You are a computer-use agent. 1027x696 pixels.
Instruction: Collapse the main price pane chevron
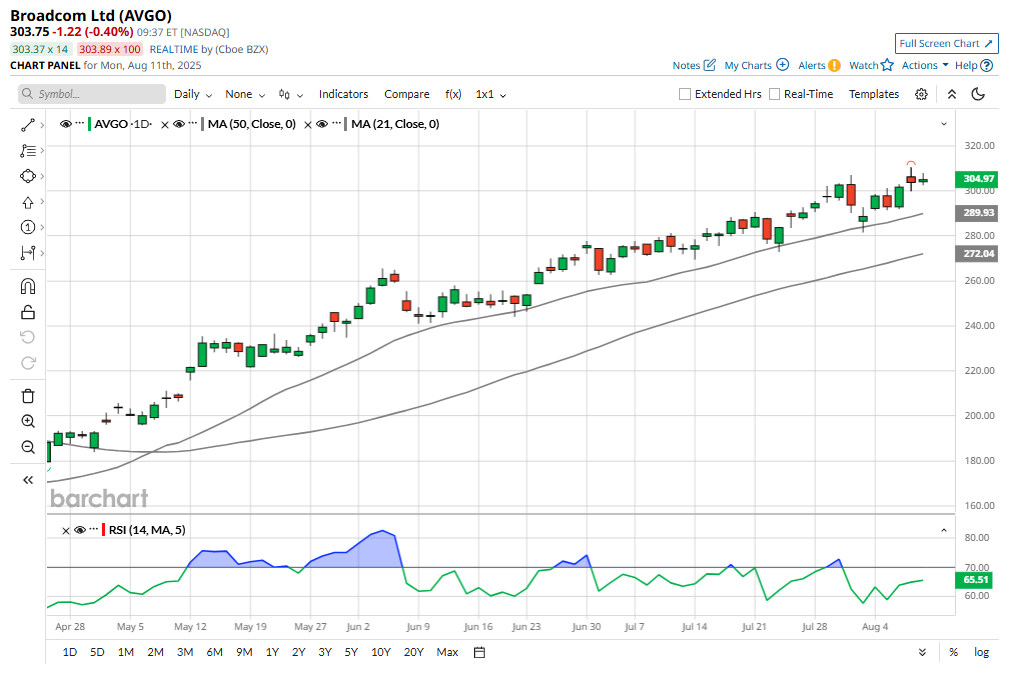(x=944, y=124)
